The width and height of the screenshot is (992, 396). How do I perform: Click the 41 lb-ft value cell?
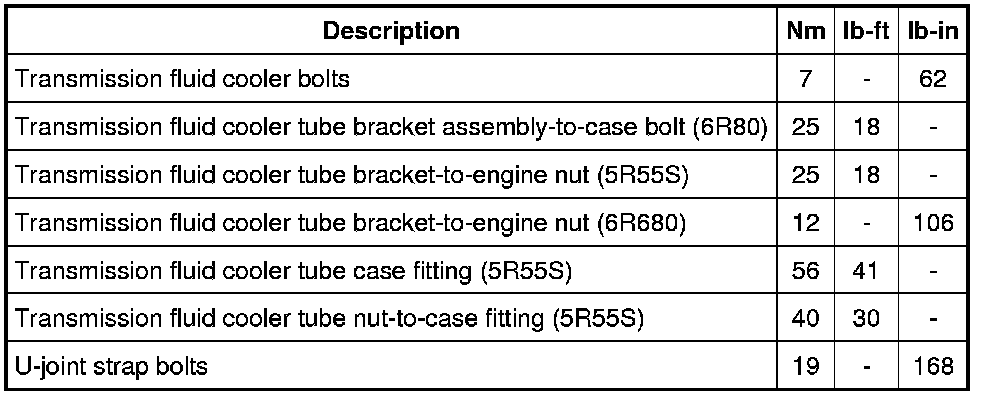865,270
